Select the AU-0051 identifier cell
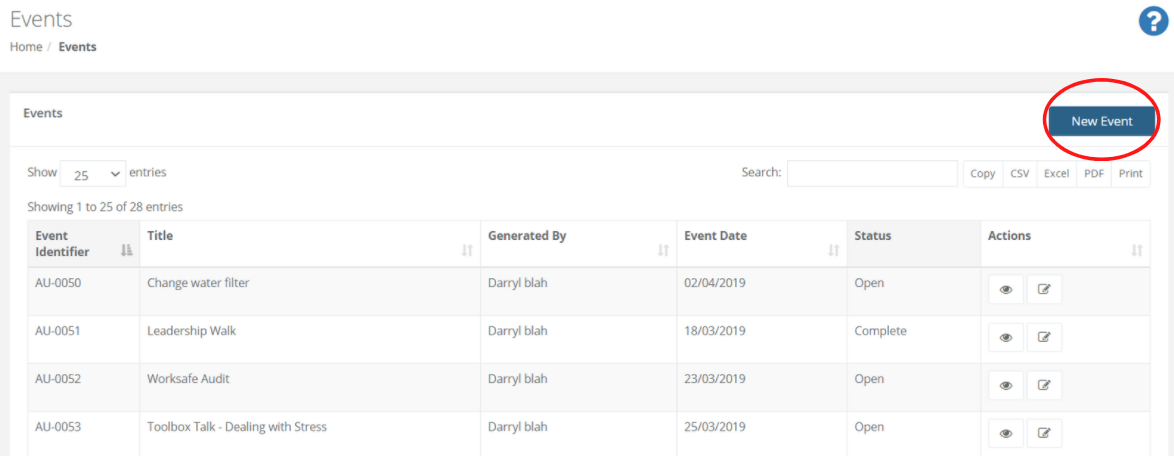 click(x=84, y=339)
